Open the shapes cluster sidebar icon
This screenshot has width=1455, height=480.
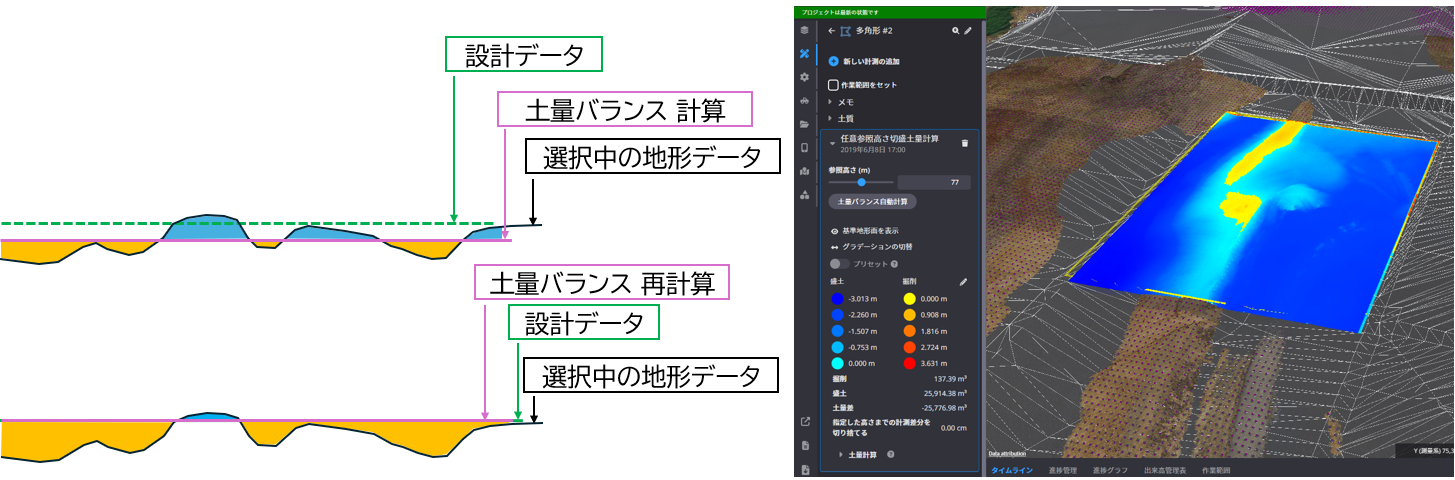tap(804, 195)
